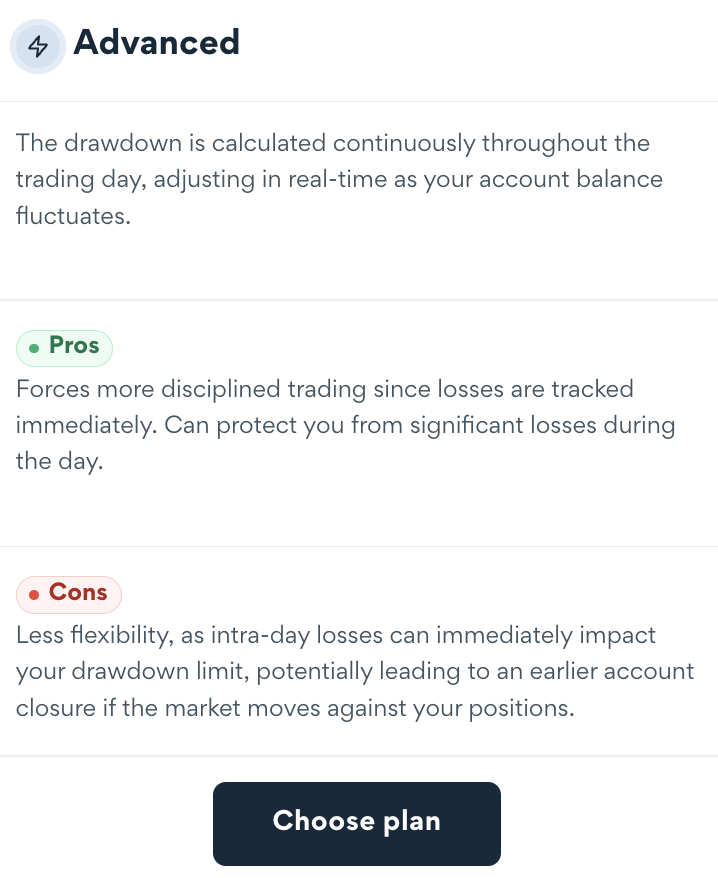Click the divider line above Pros section
The width and height of the screenshot is (718, 878).
point(359,299)
